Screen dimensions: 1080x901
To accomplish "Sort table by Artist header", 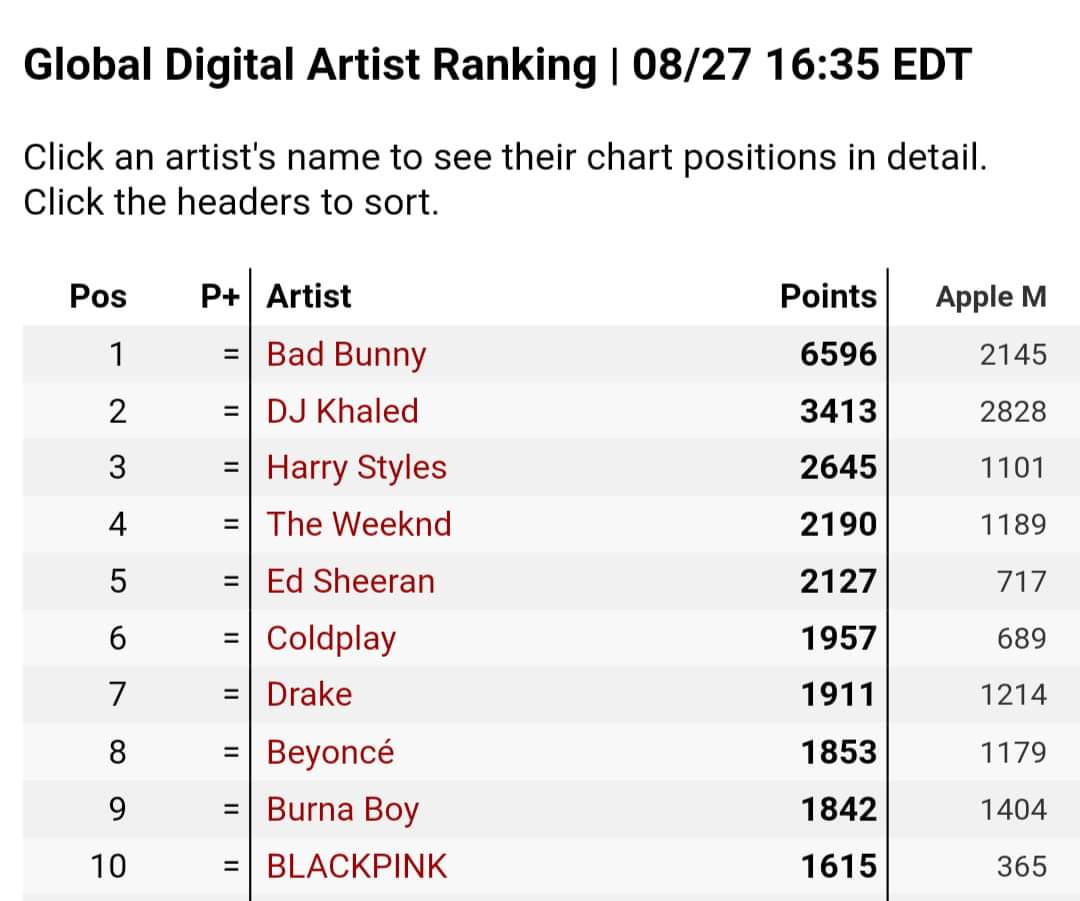I will pyautogui.click(x=309, y=297).
